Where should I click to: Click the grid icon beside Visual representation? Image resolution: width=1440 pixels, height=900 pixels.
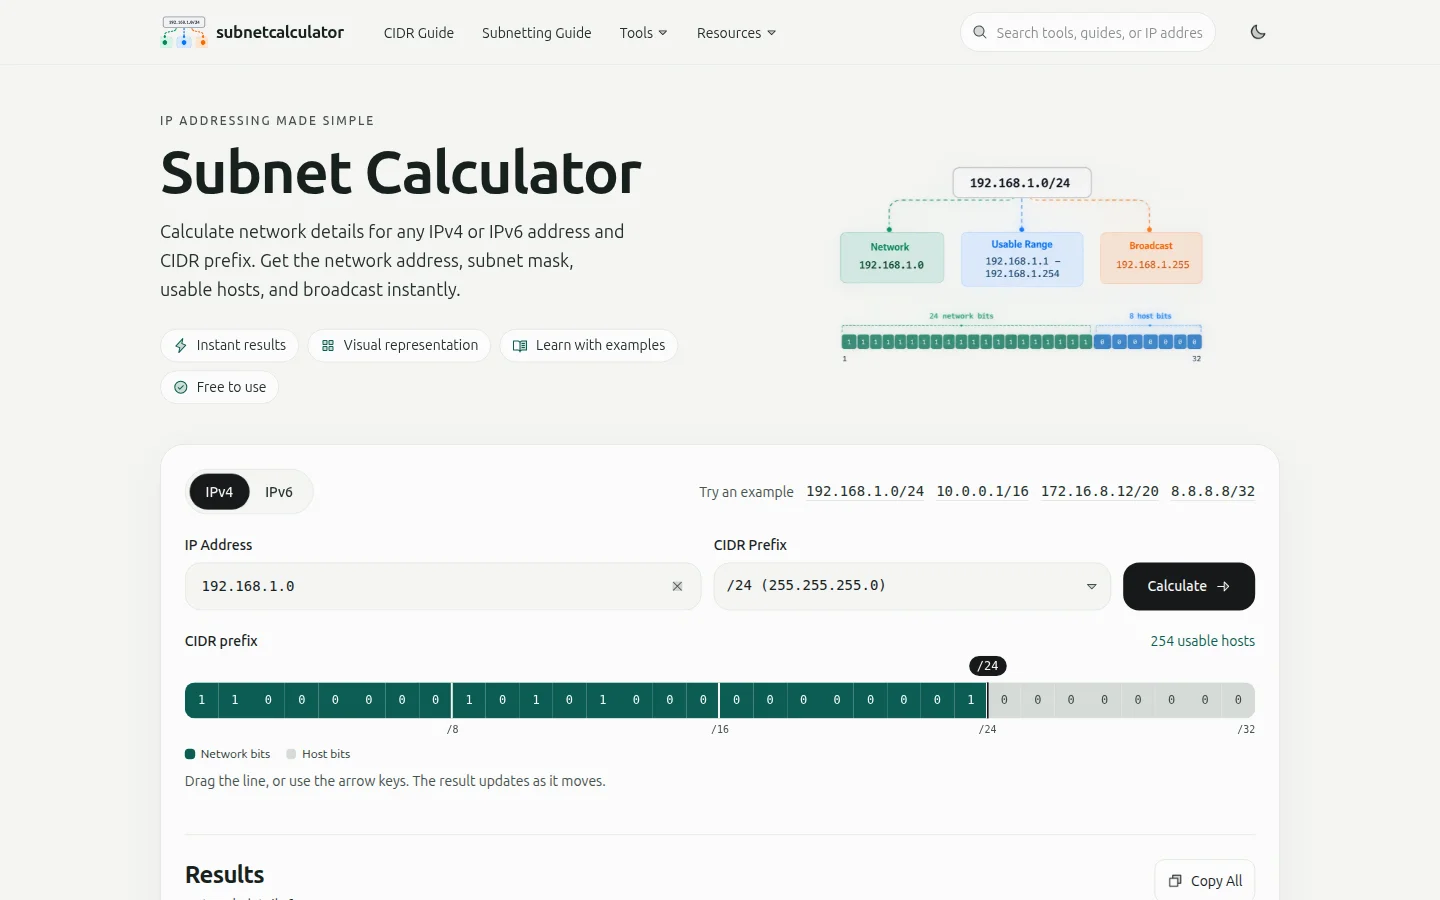[328, 345]
